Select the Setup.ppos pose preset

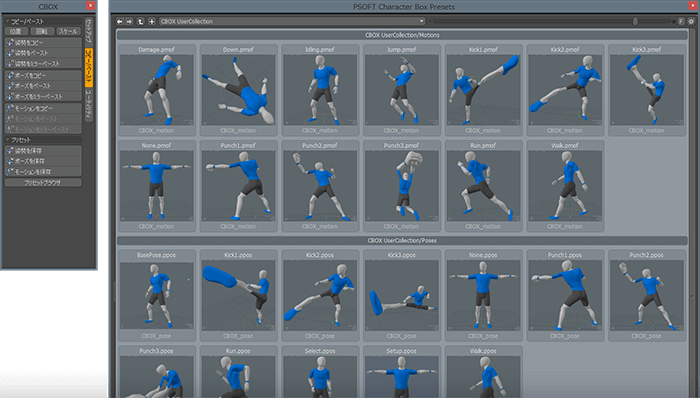(x=402, y=372)
